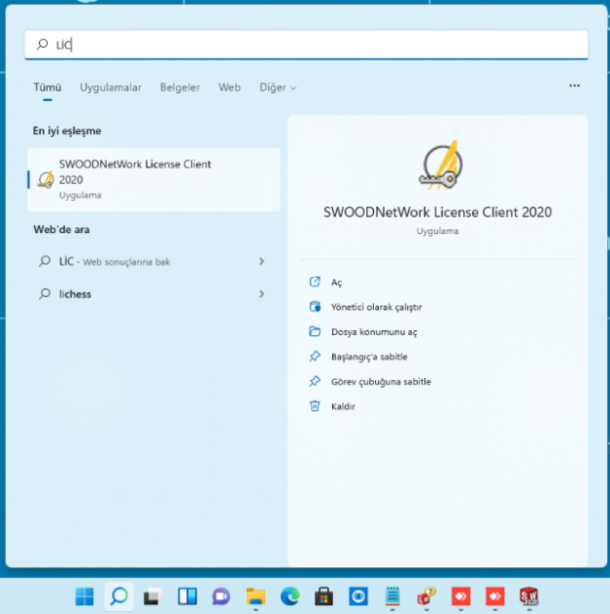The image size is (610, 614).
Task: Switch to the Uygulamalar tab
Action: 111,87
